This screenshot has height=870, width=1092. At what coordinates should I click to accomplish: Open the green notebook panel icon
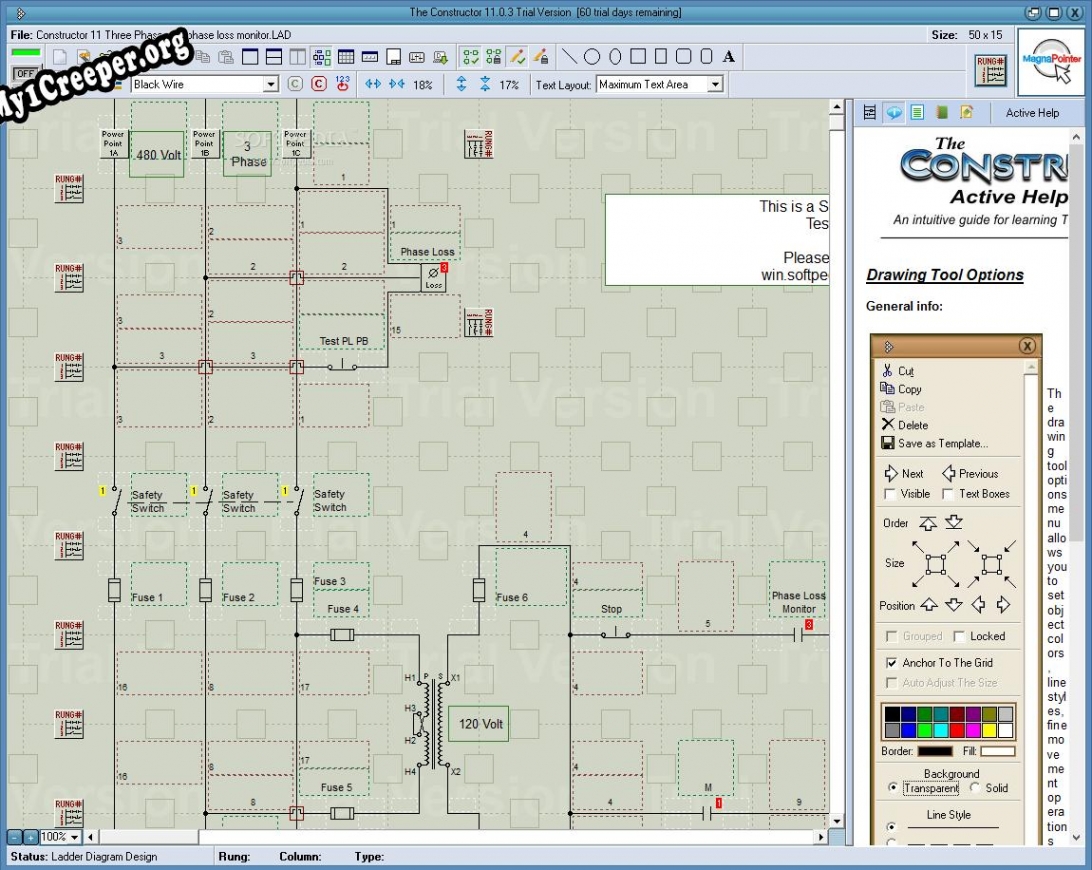coord(917,112)
